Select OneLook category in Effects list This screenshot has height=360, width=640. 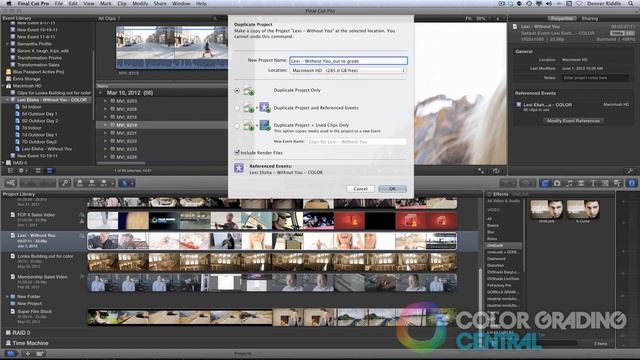[503, 245]
